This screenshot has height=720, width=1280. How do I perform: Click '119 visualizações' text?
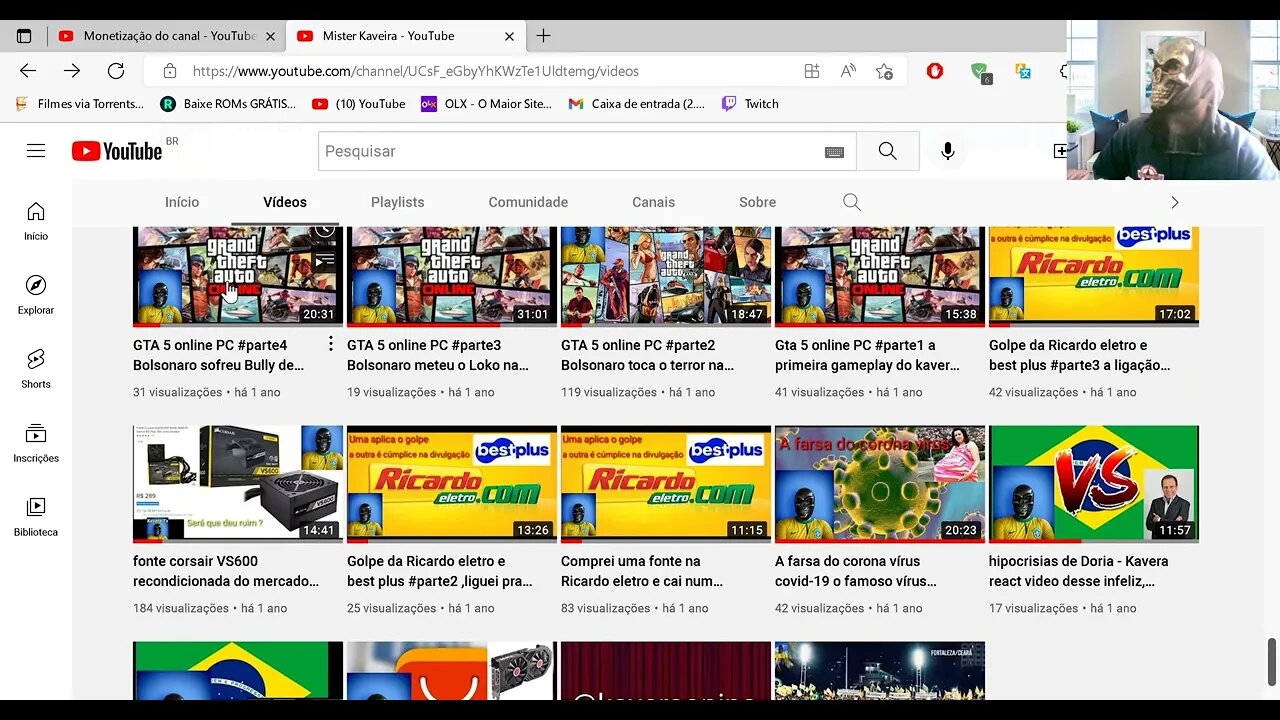tap(609, 392)
